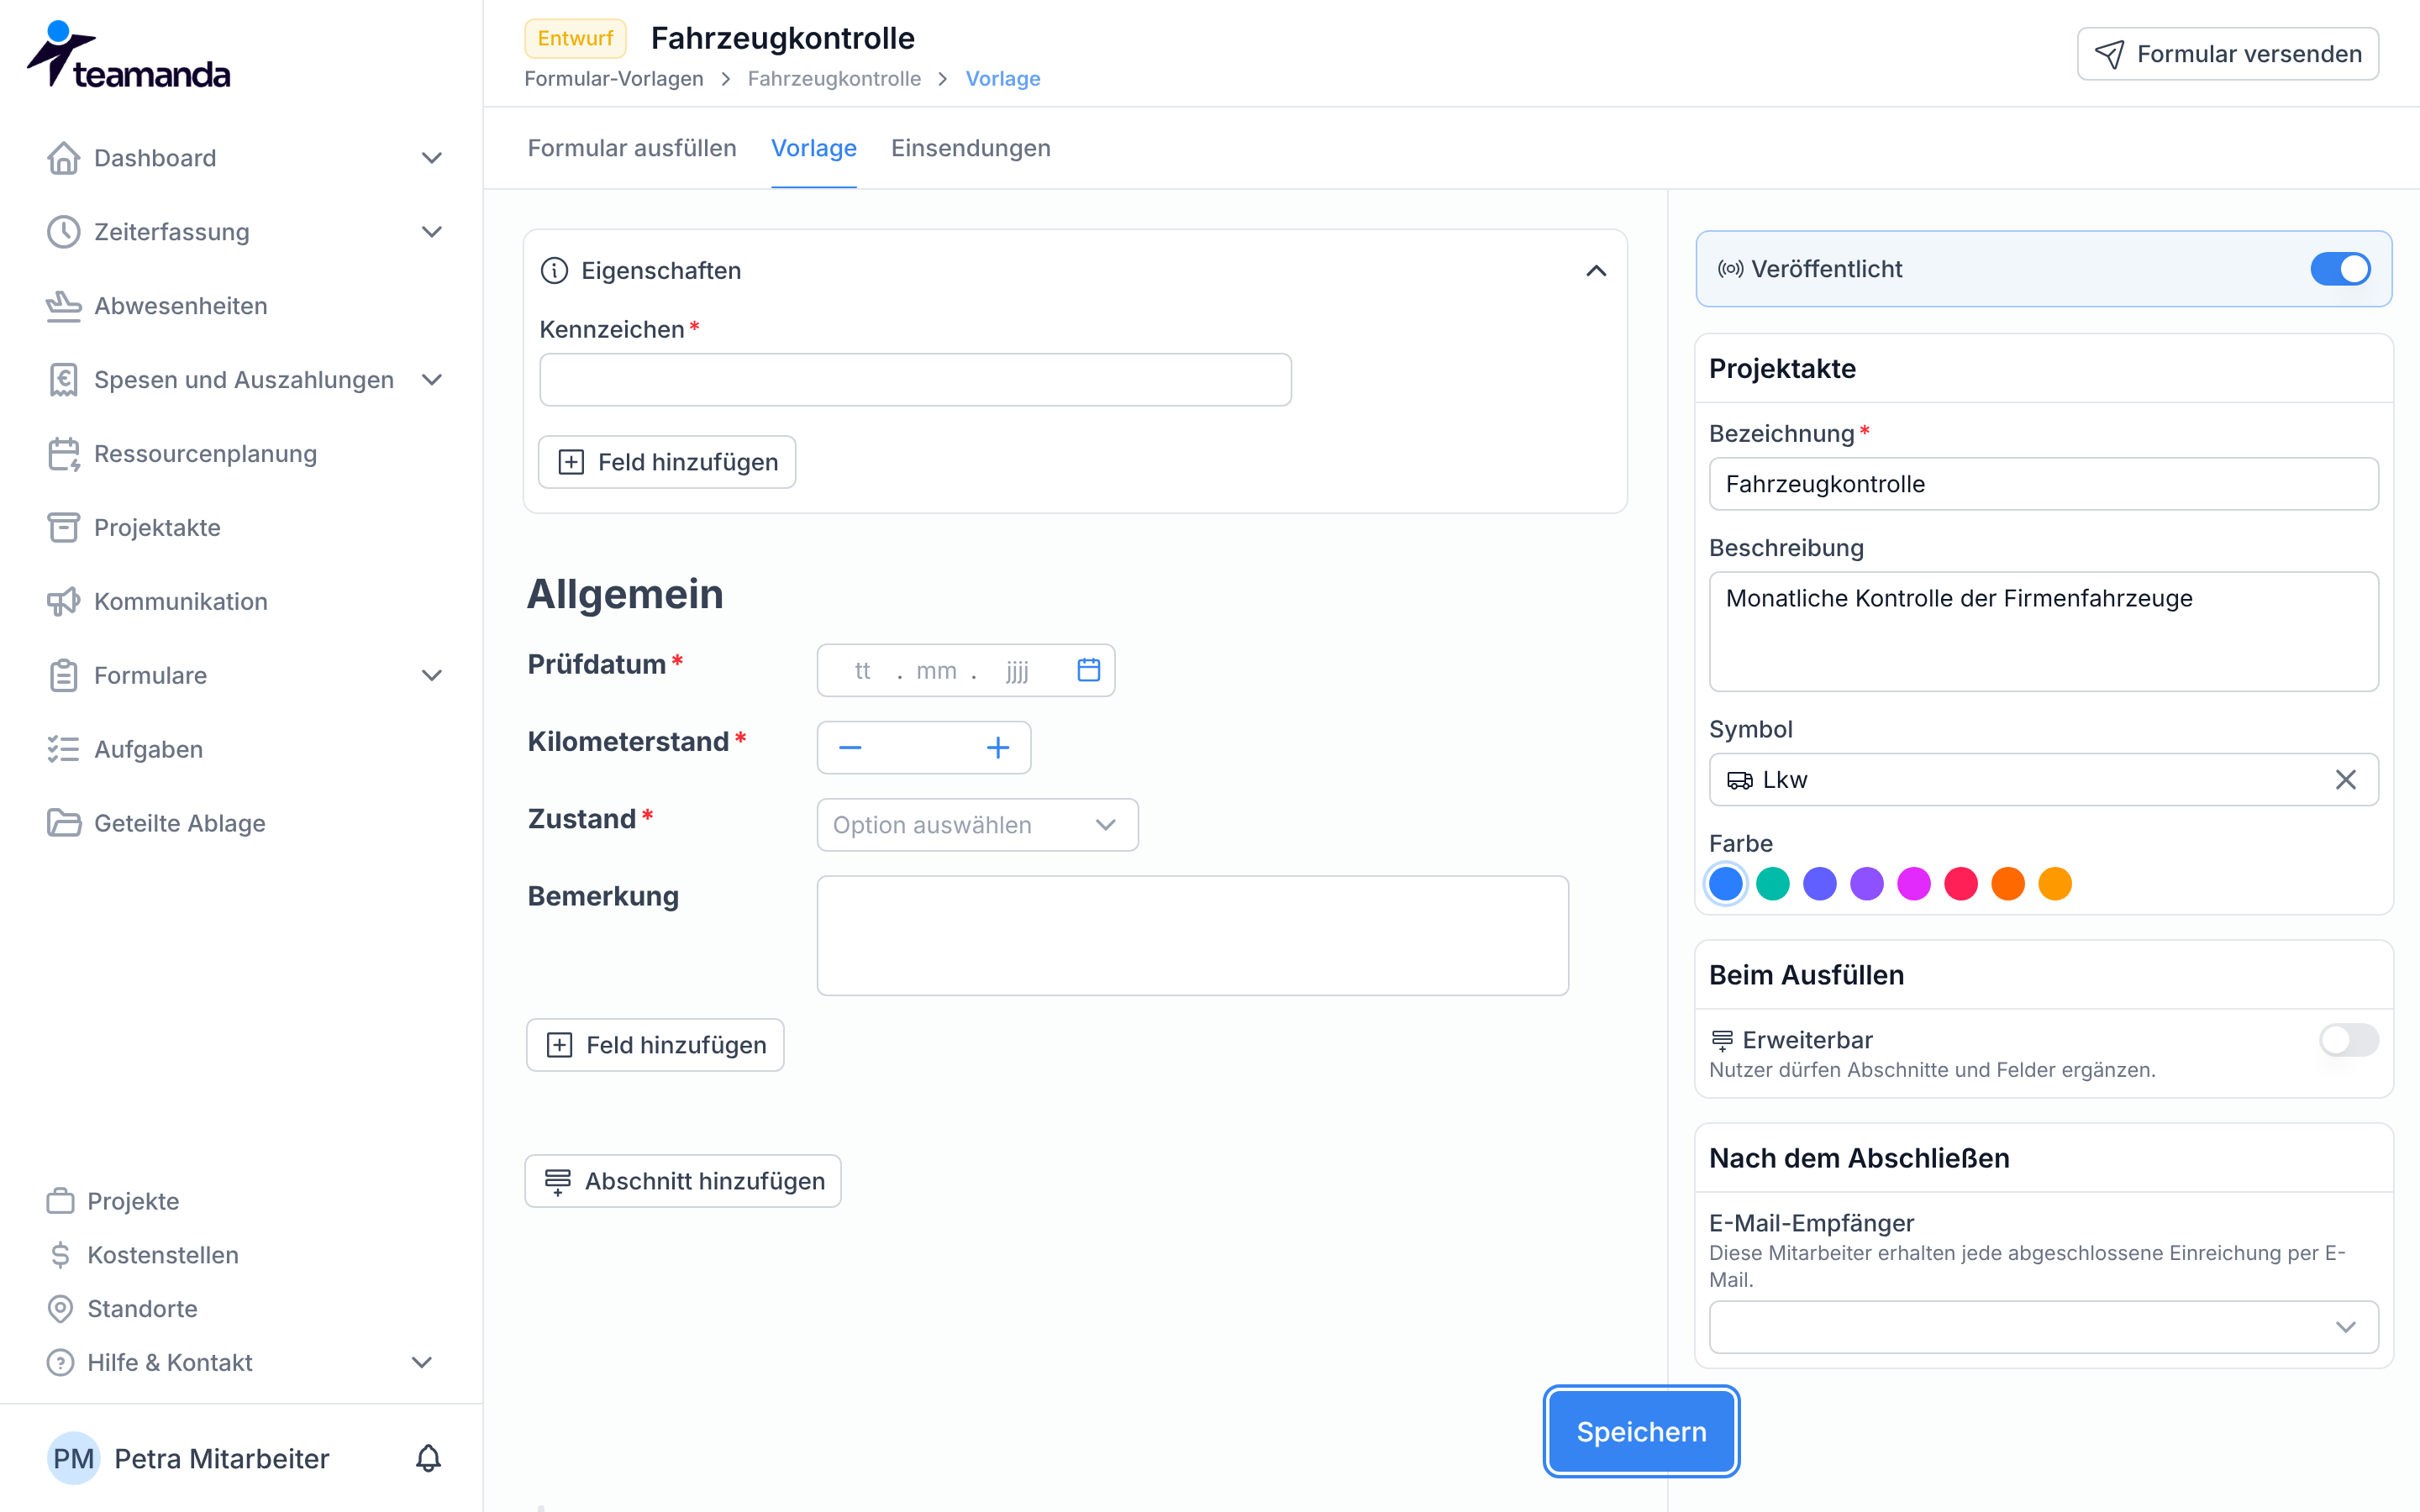Add a section with Abschnitt hinzufügen
Image resolution: width=2420 pixels, height=1512 pixels.
[683, 1181]
